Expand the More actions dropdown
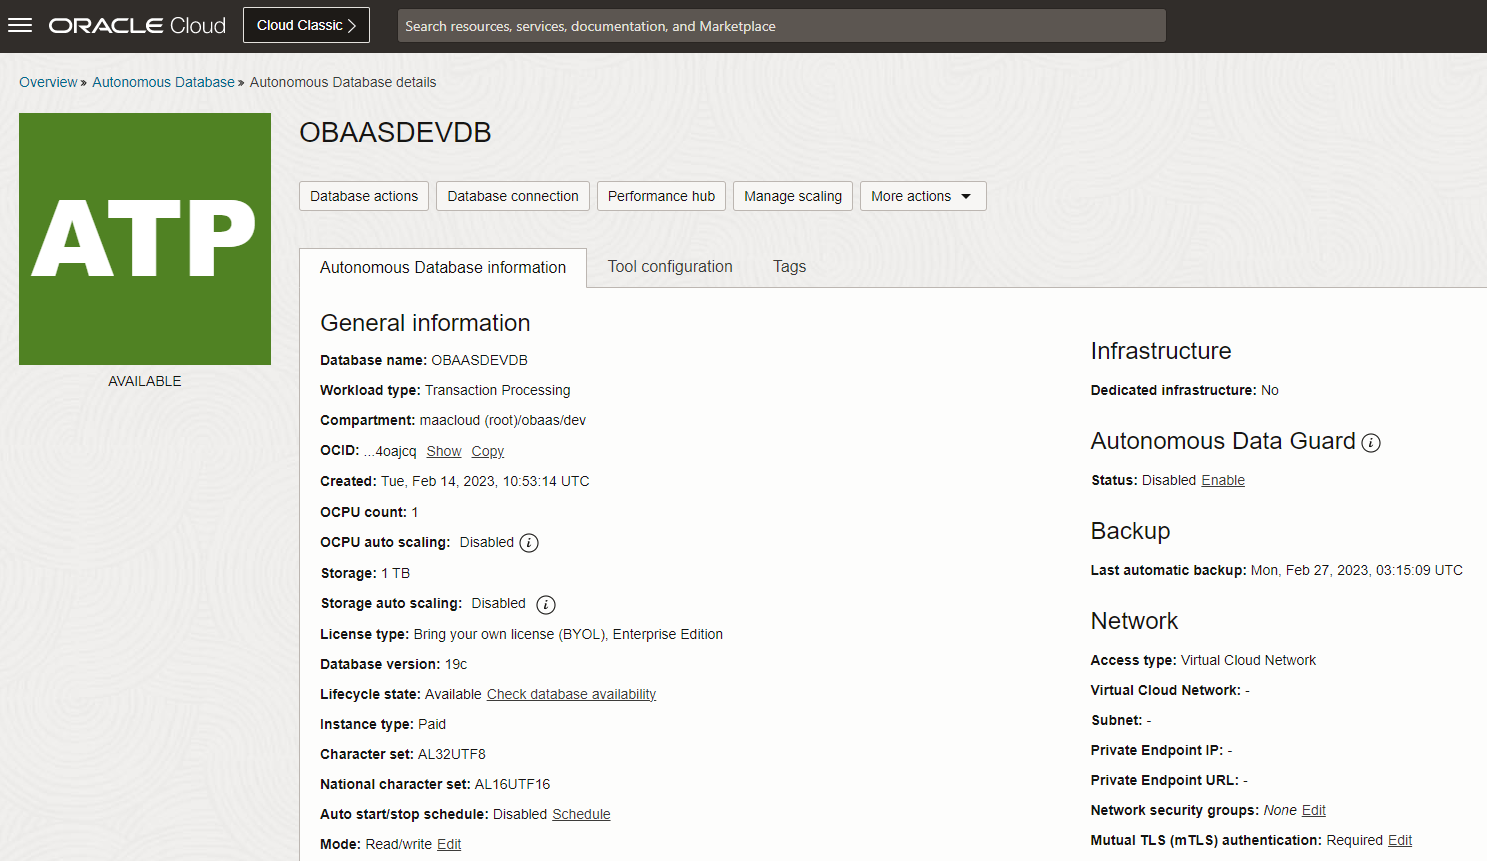 pyautogui.click(x=922, y=196)
